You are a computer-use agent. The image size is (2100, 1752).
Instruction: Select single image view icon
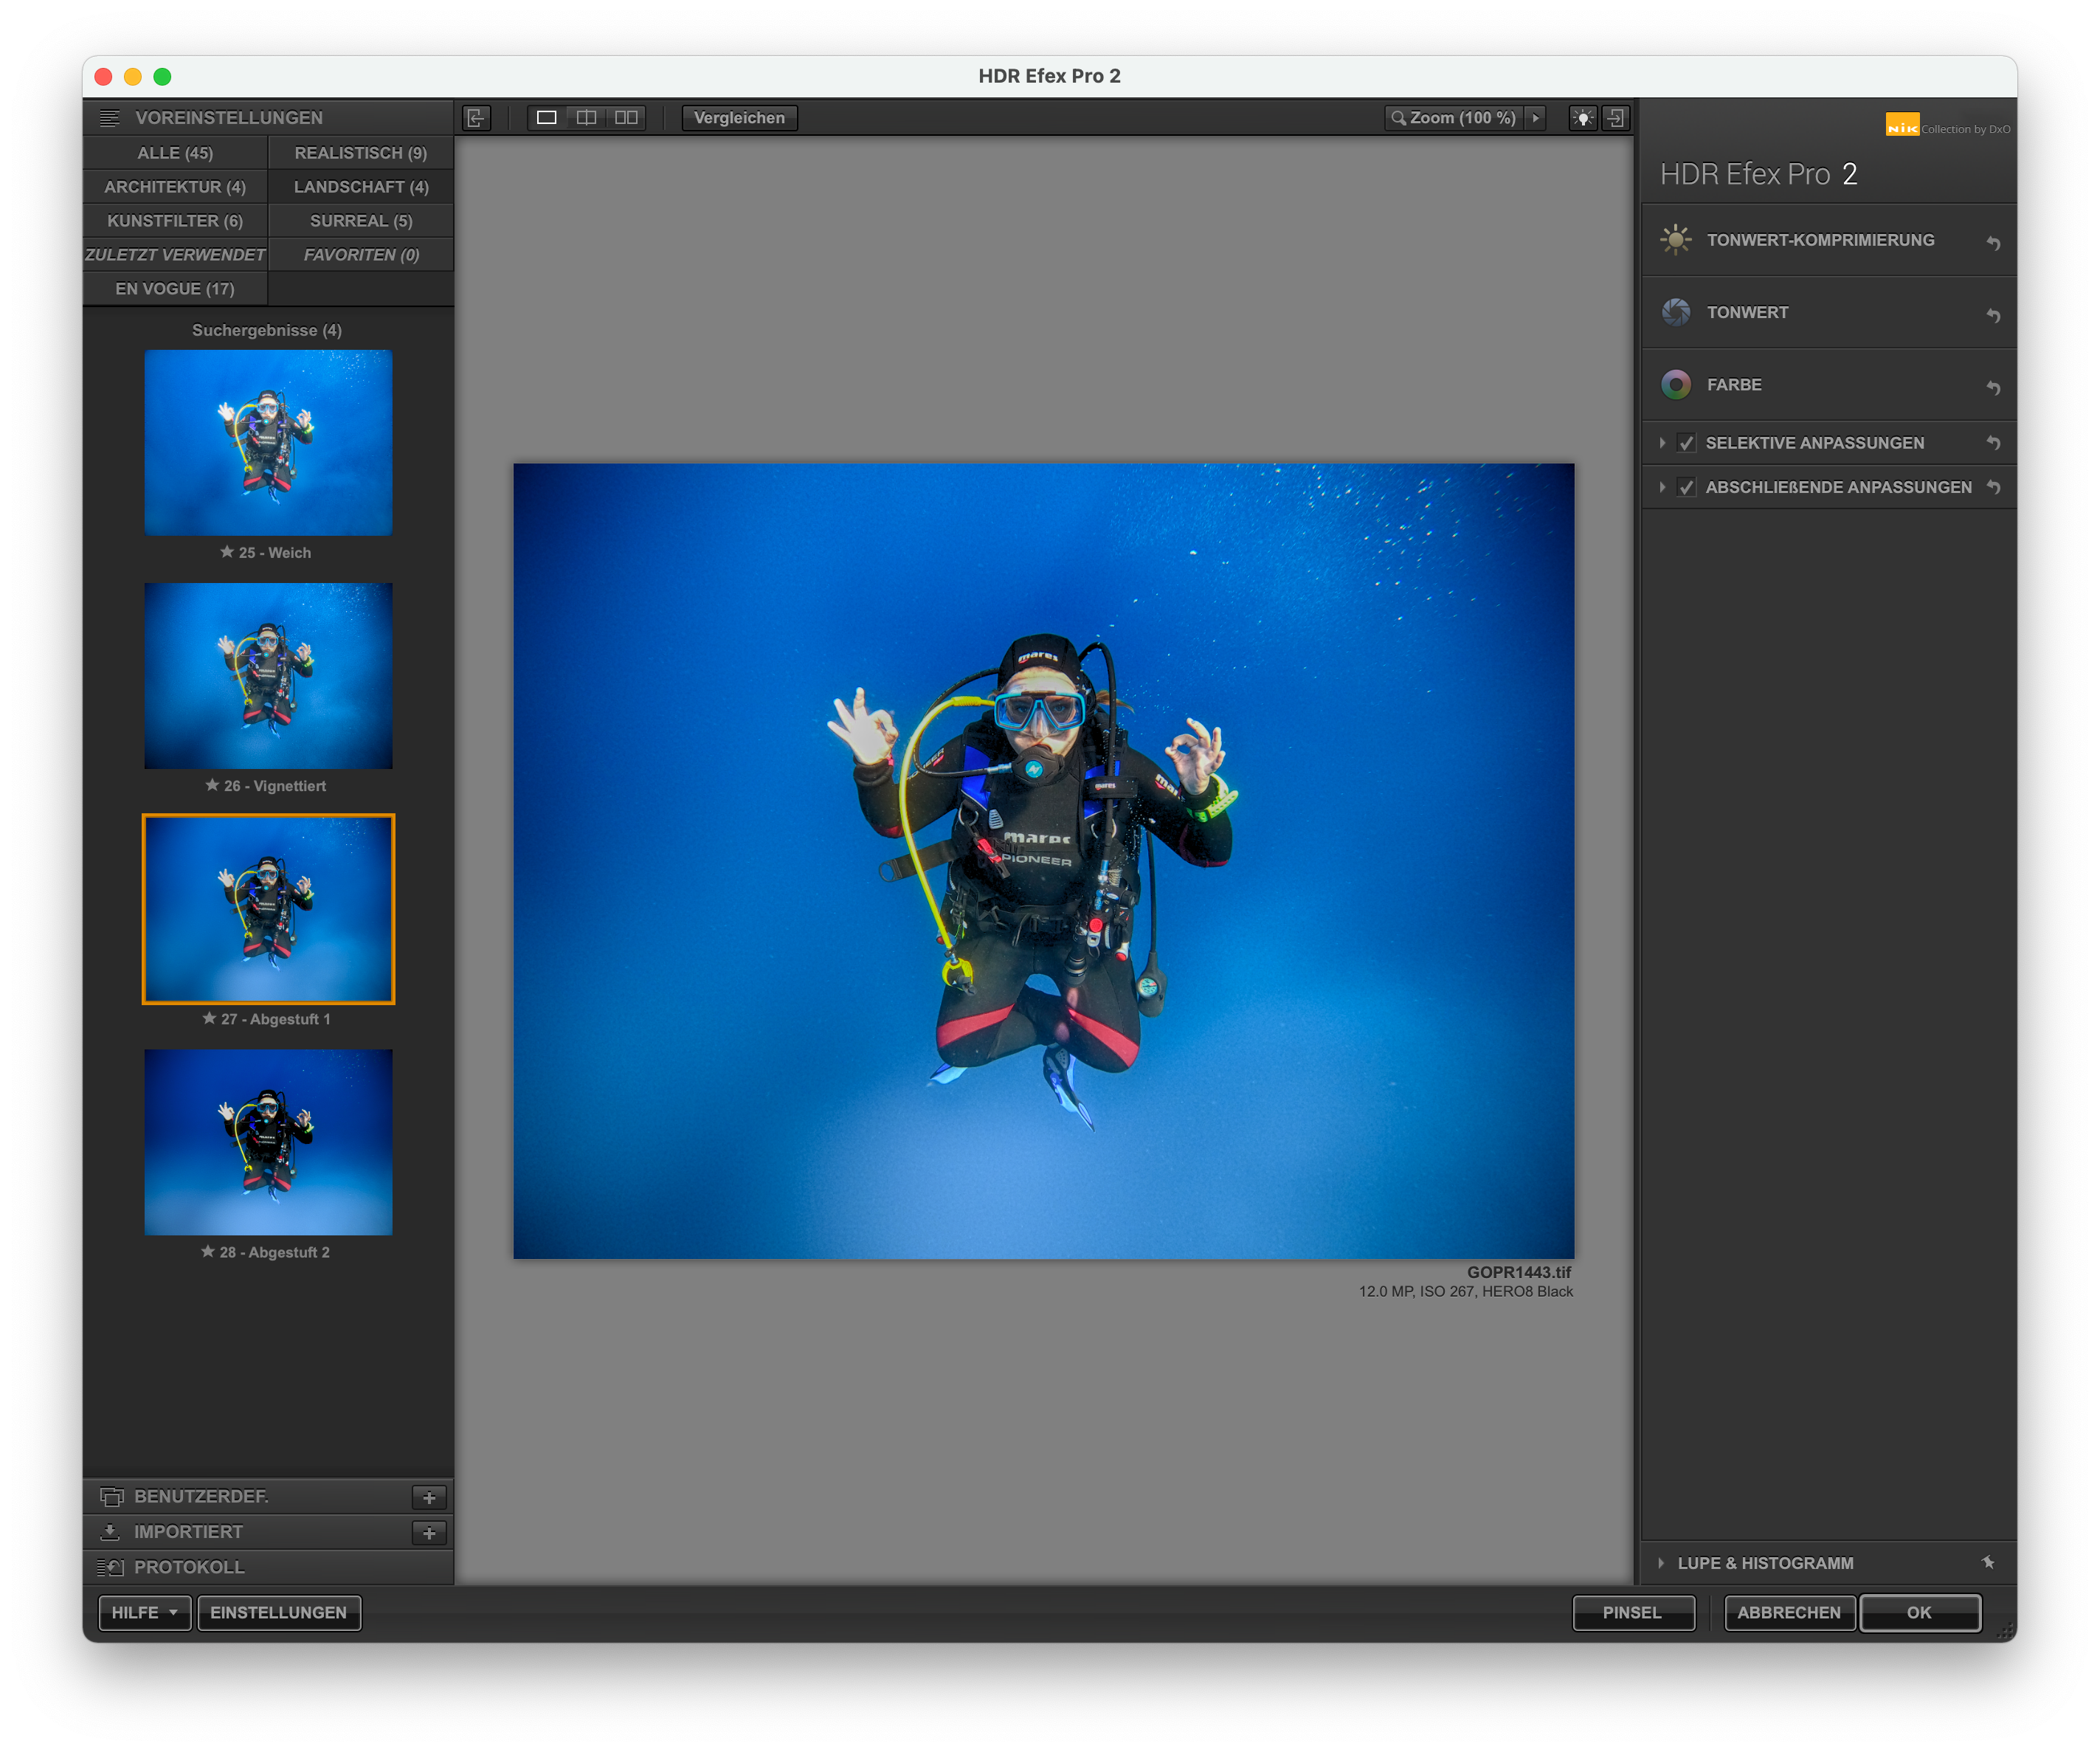[x=546, y=118]
